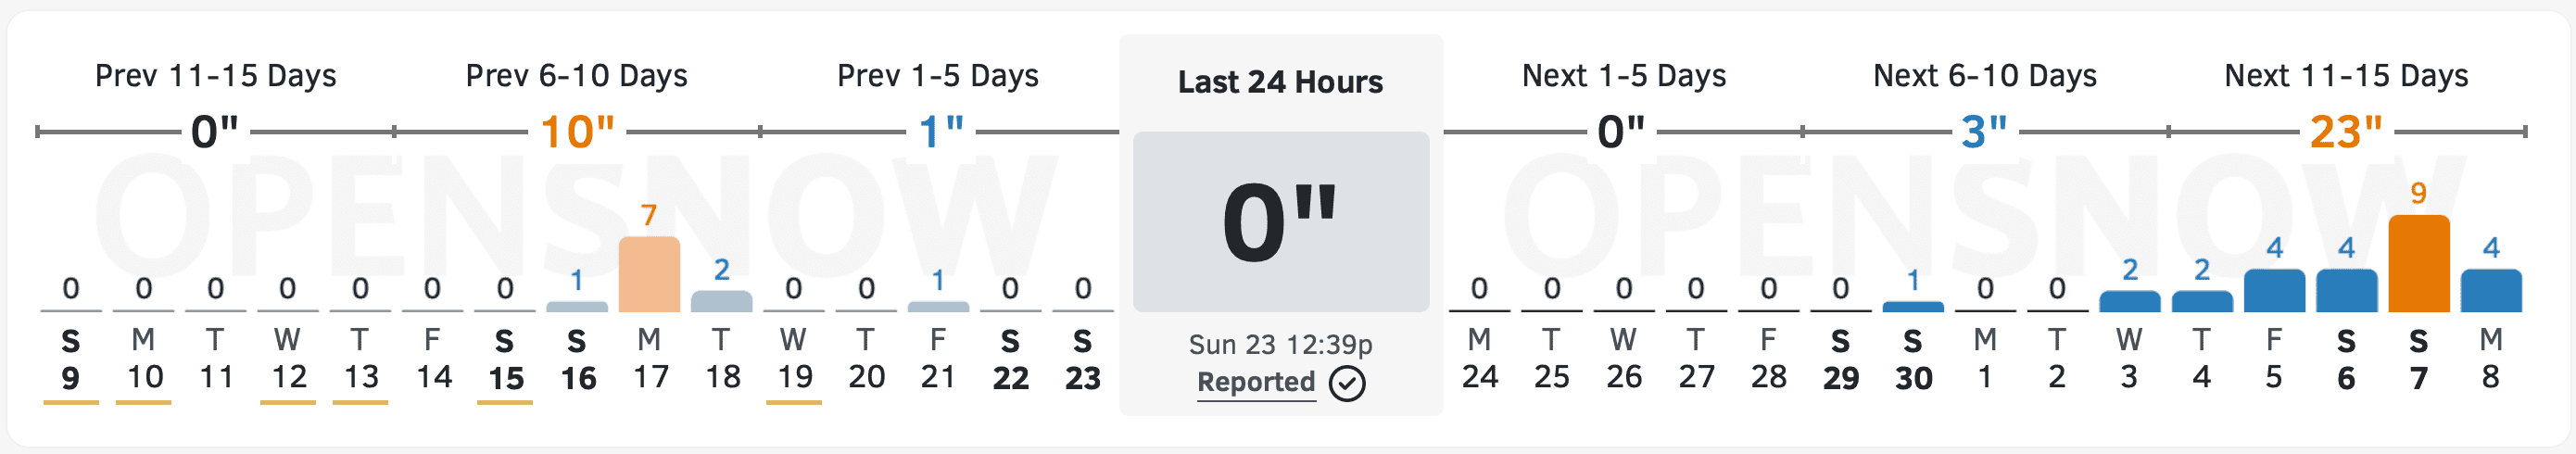This screenshot has width=2576, height=454.
Task: Select the 7-inch bar on Monday 17
Action: coord(649,274)
